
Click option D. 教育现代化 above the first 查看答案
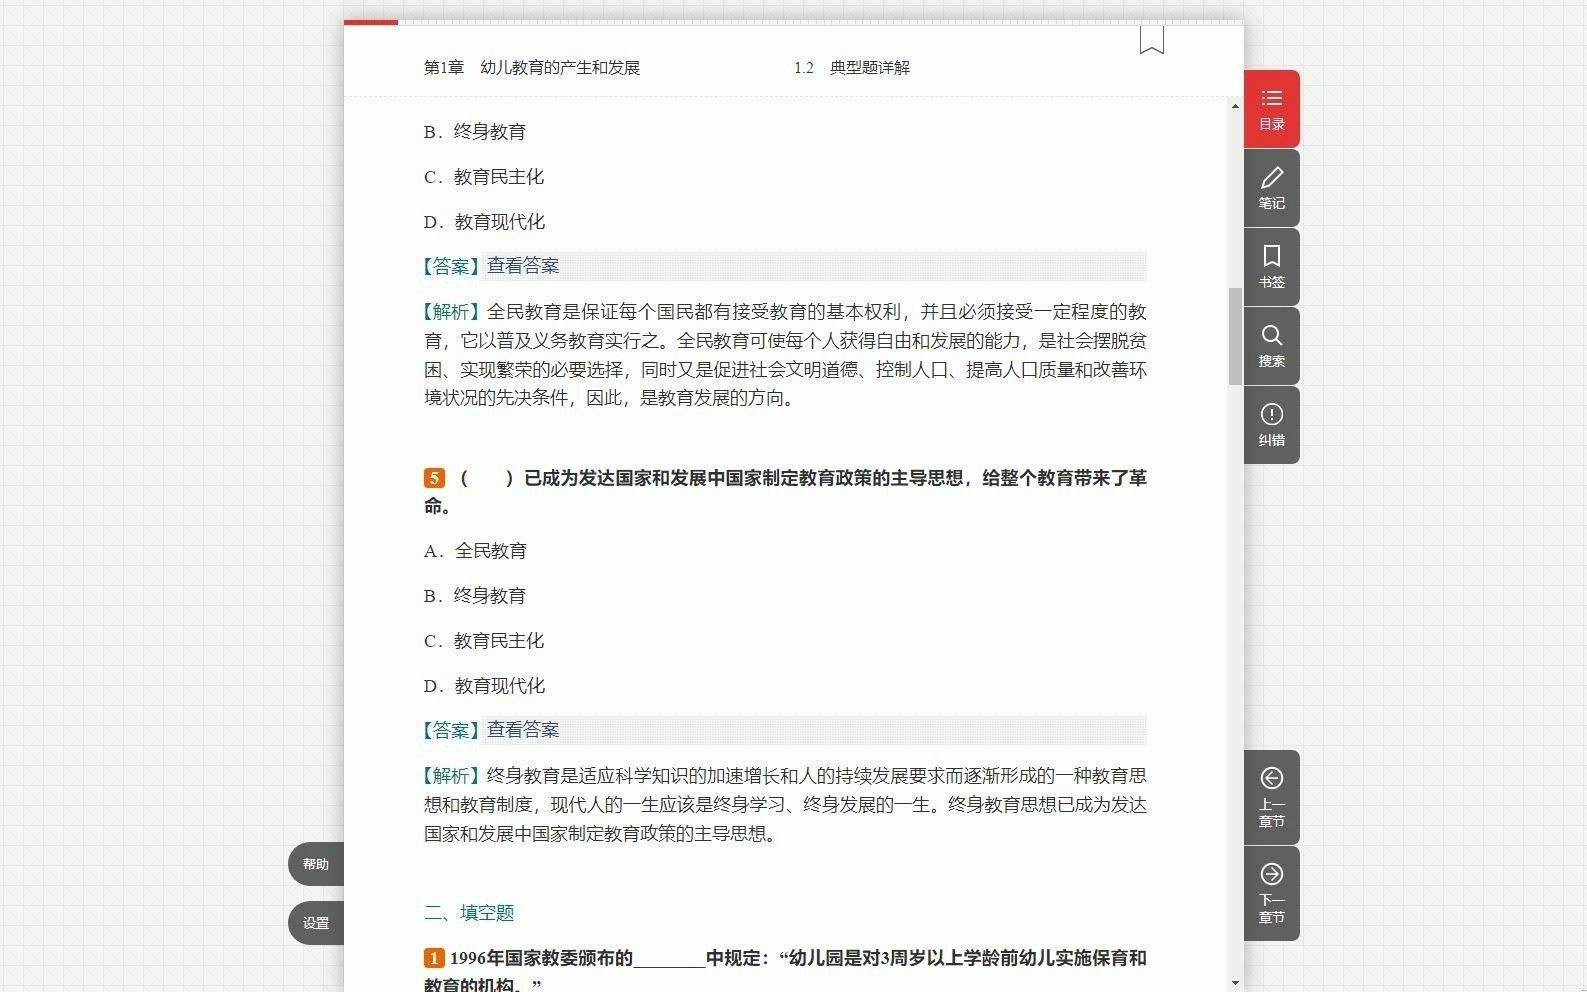point(484,222)
